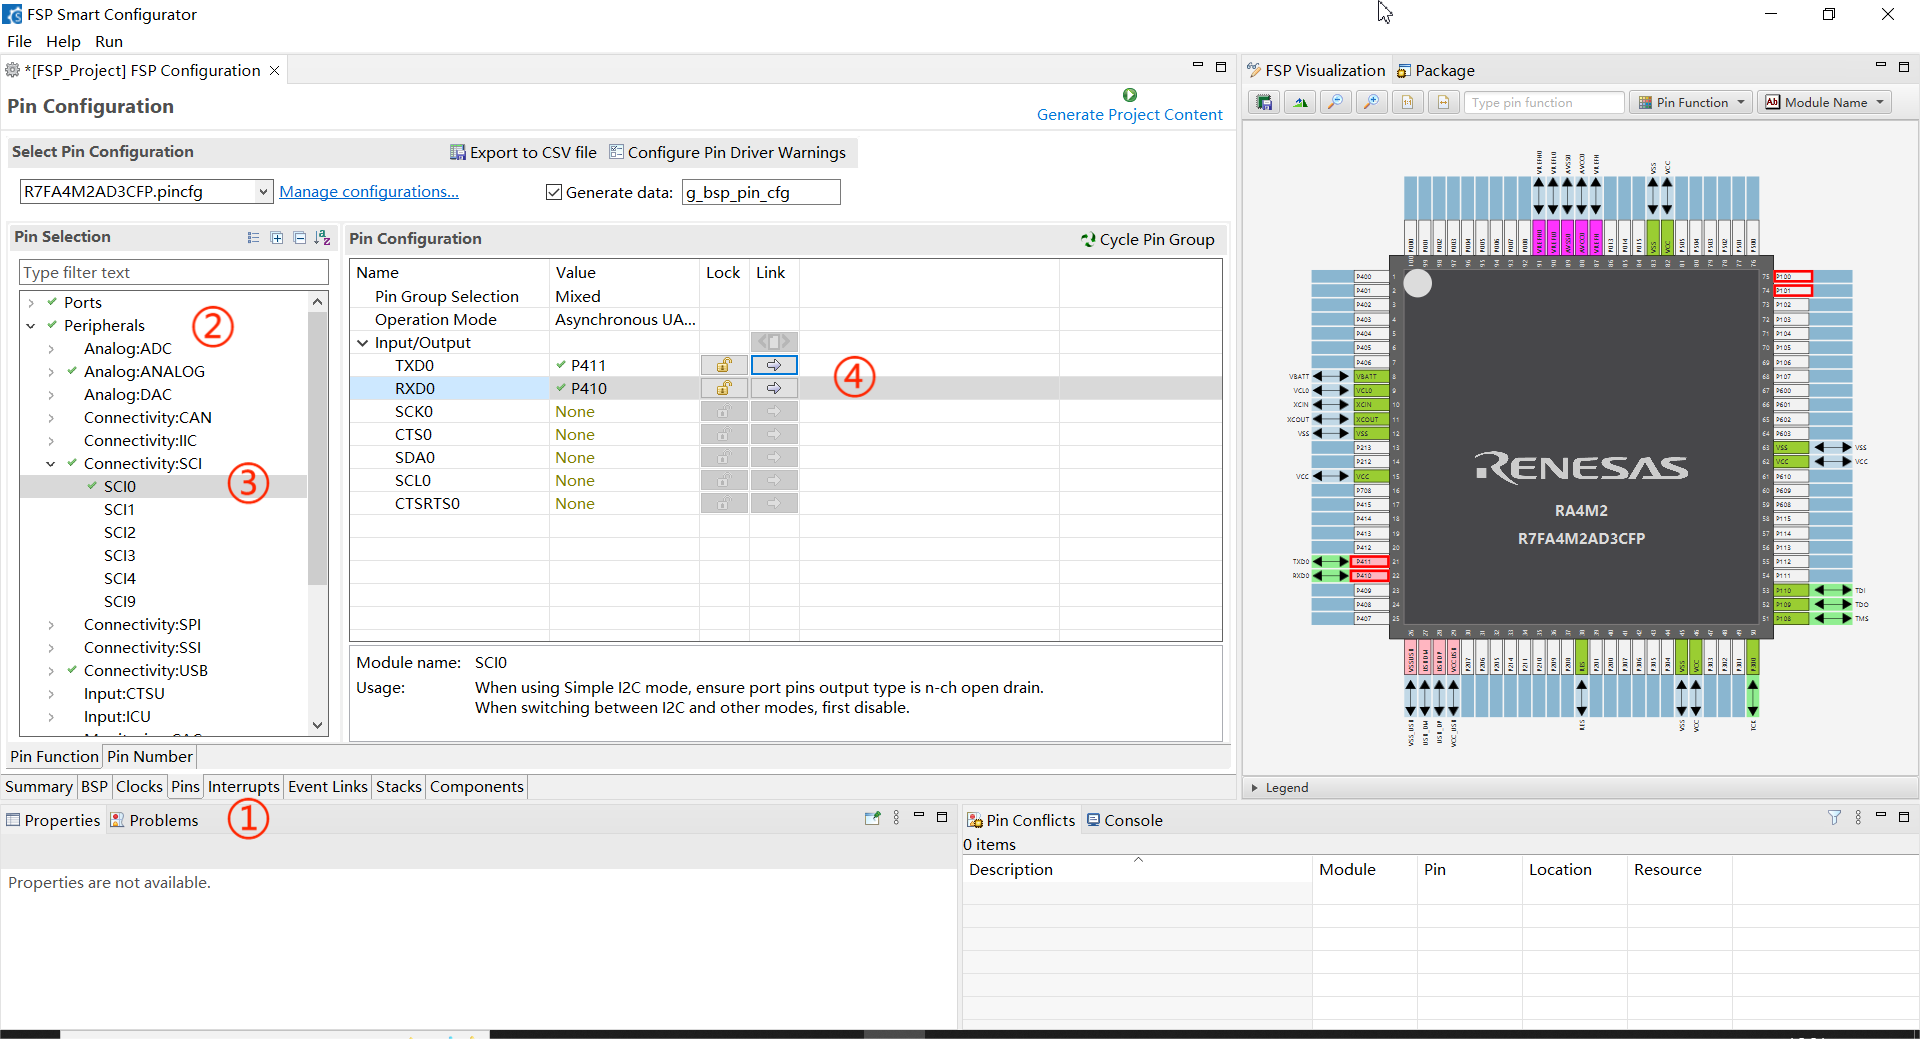Click the save image icon in FSP Visualization
This screenshot has width=1920, height=1039.
[1265, 103]
